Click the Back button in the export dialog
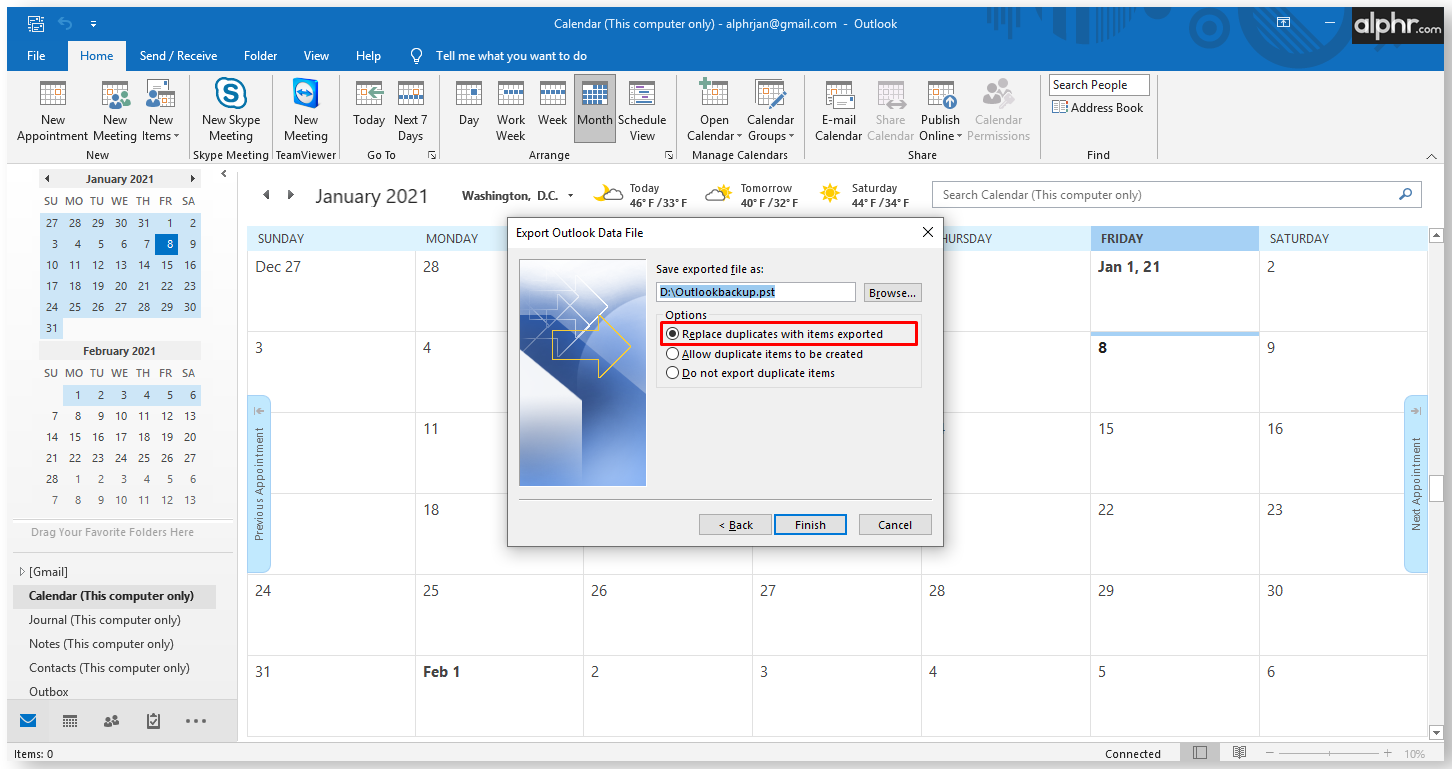 735,525
